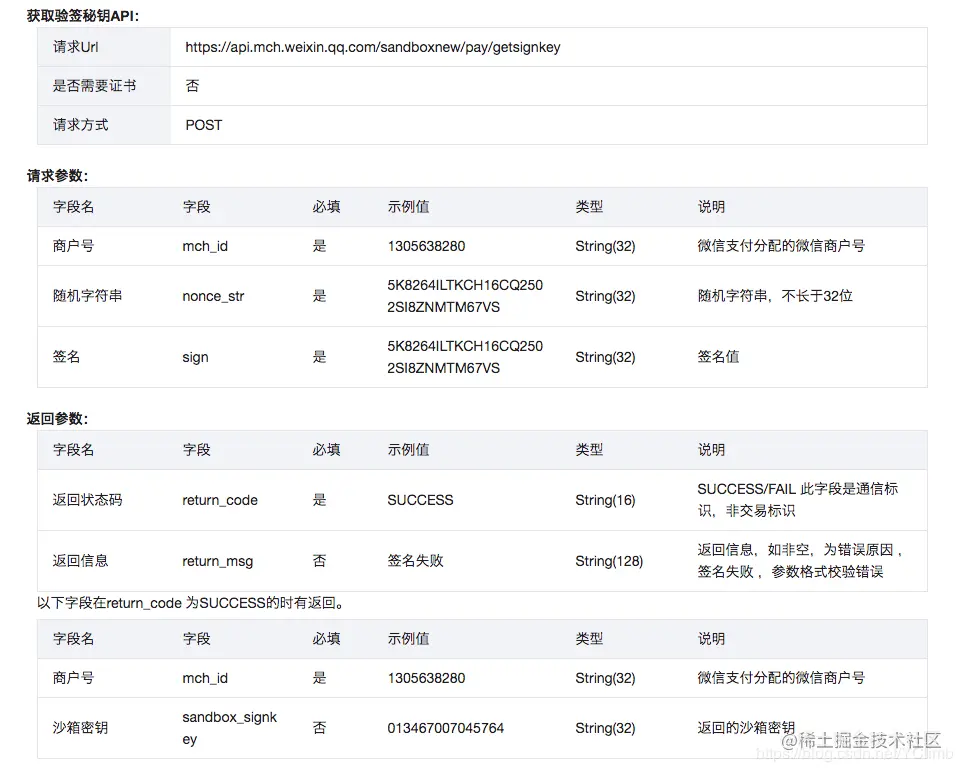Click '否' in the 是否需要证书 row
Viewport: 963px width, 772px height.
point(192,86)
